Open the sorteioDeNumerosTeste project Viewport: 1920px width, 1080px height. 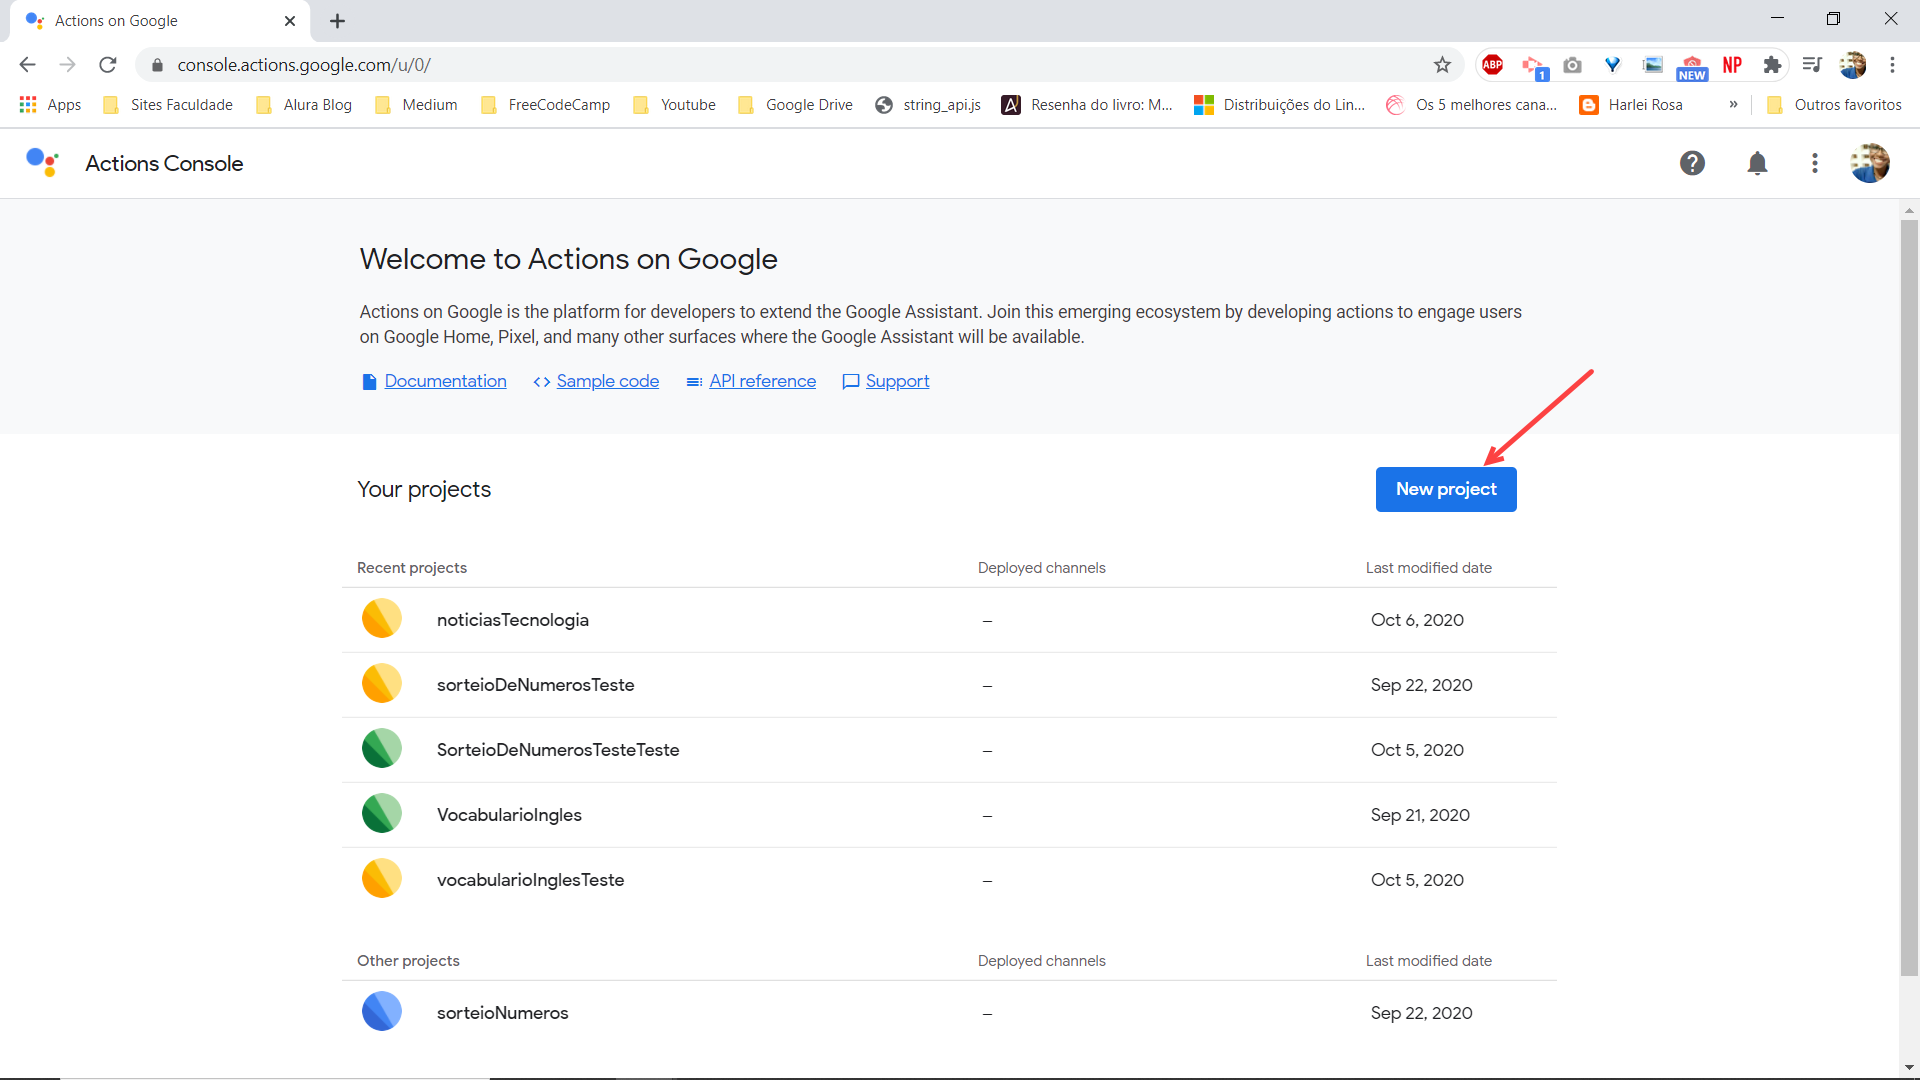(949, 685)
